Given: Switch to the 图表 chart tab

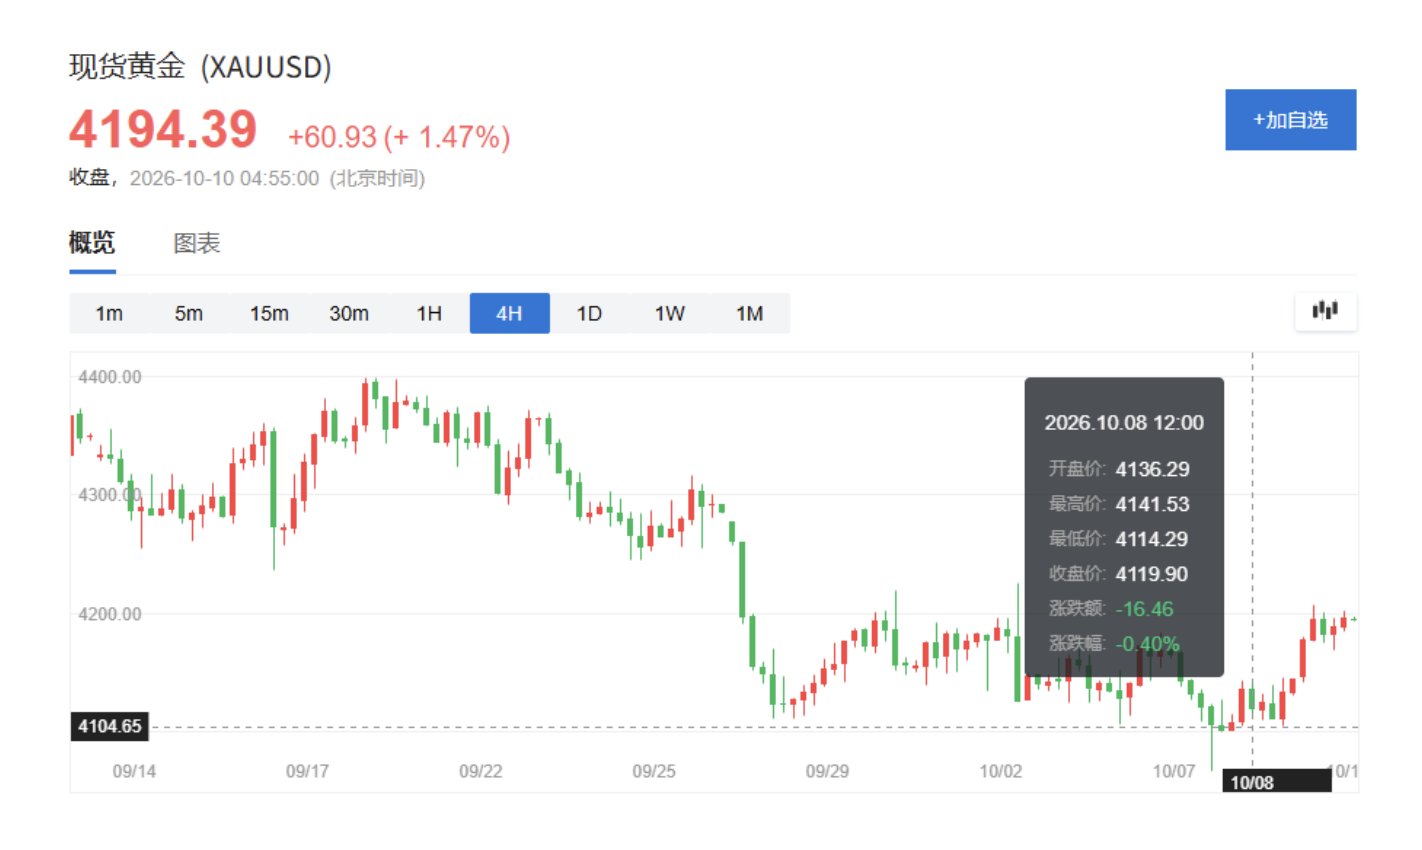Looking at the screenshot, I should tap(196, 243).
